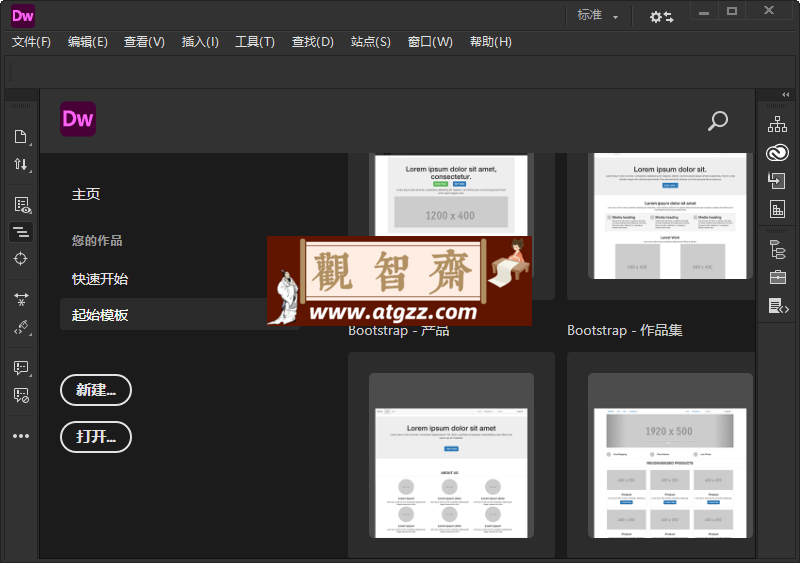Open the Tools (工具) menu
800x563 pixels.
(x=255, y=42)
